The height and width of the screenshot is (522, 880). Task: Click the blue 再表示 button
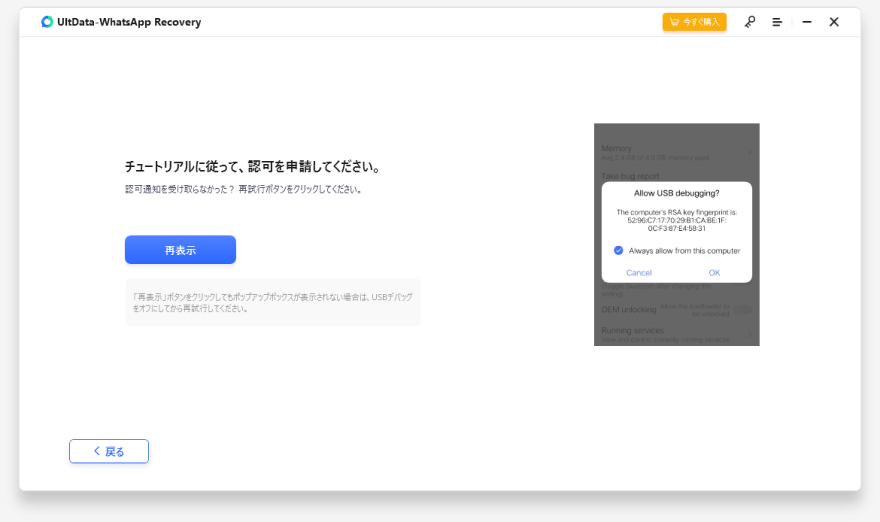tap(180, 250)
